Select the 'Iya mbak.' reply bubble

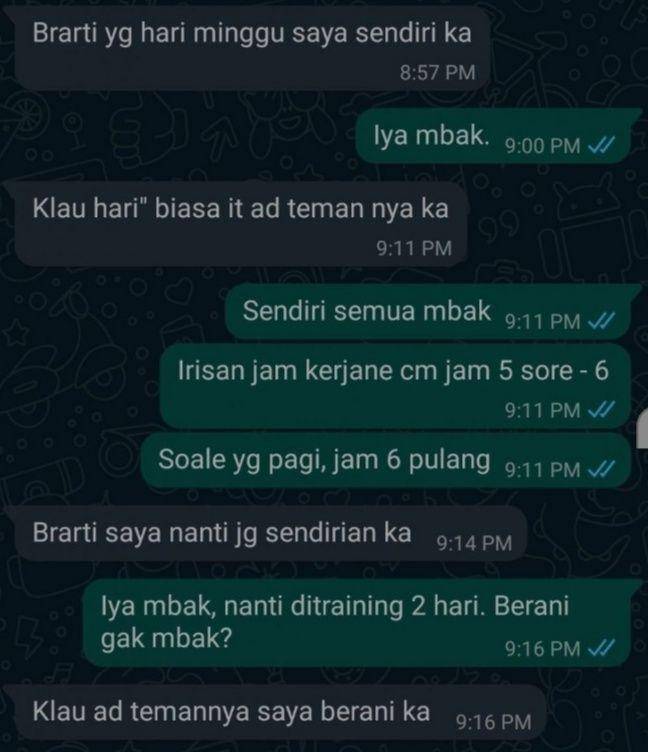pyautogui.click(x=494, y=136)
